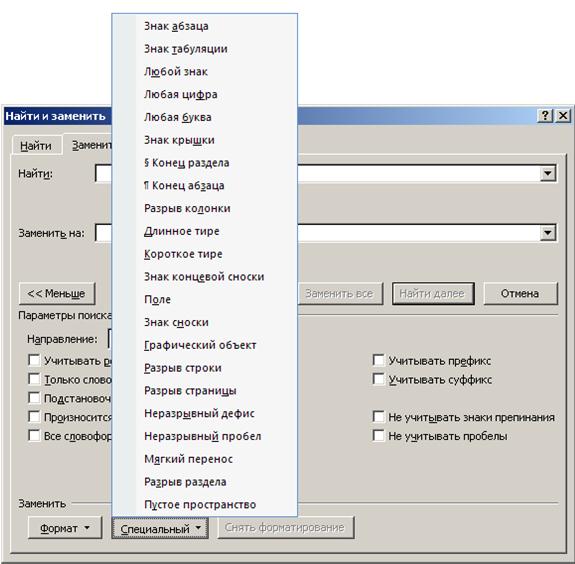The image size is (575, 564).
Task: Expand the 'Найти' field history dropdown arrow
Action: [x=548, y=173]
